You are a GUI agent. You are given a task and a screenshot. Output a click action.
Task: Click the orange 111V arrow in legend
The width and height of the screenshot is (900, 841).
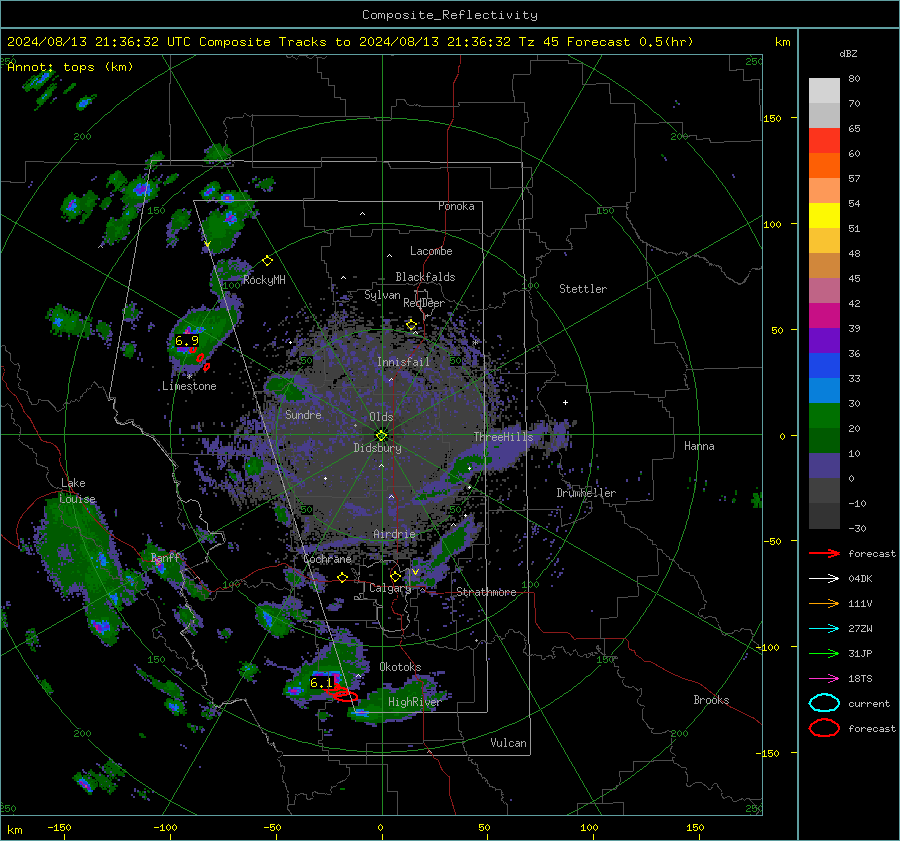(824, 603)
